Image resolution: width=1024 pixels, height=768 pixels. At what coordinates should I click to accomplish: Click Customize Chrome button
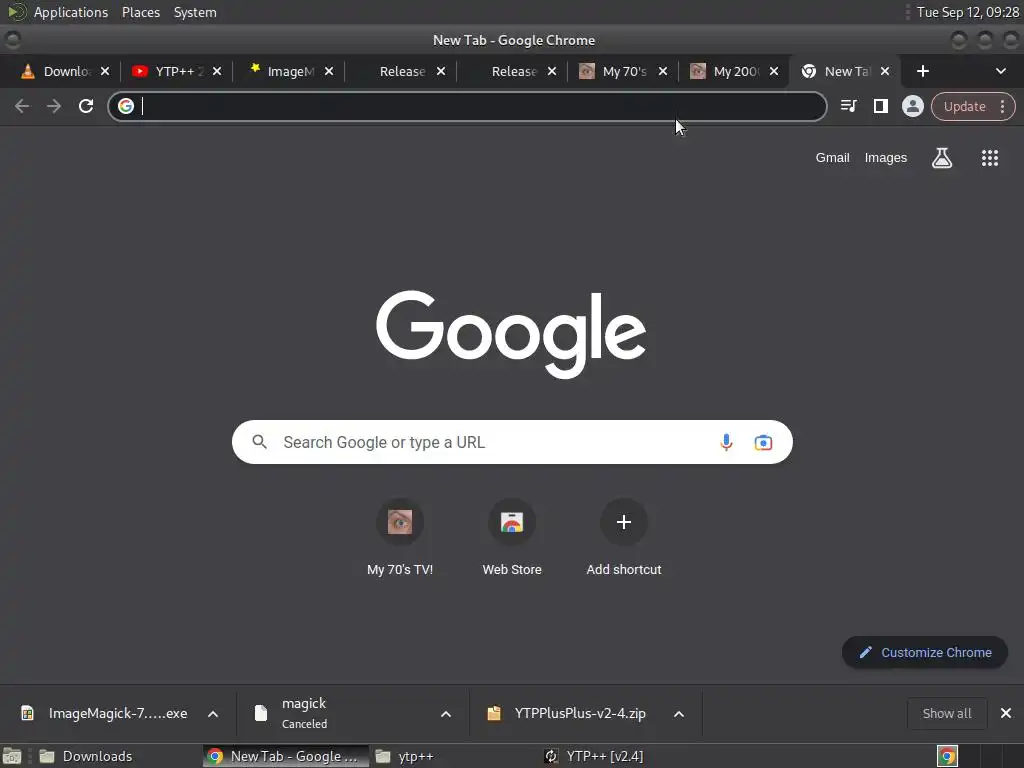(x=925, y=652)
